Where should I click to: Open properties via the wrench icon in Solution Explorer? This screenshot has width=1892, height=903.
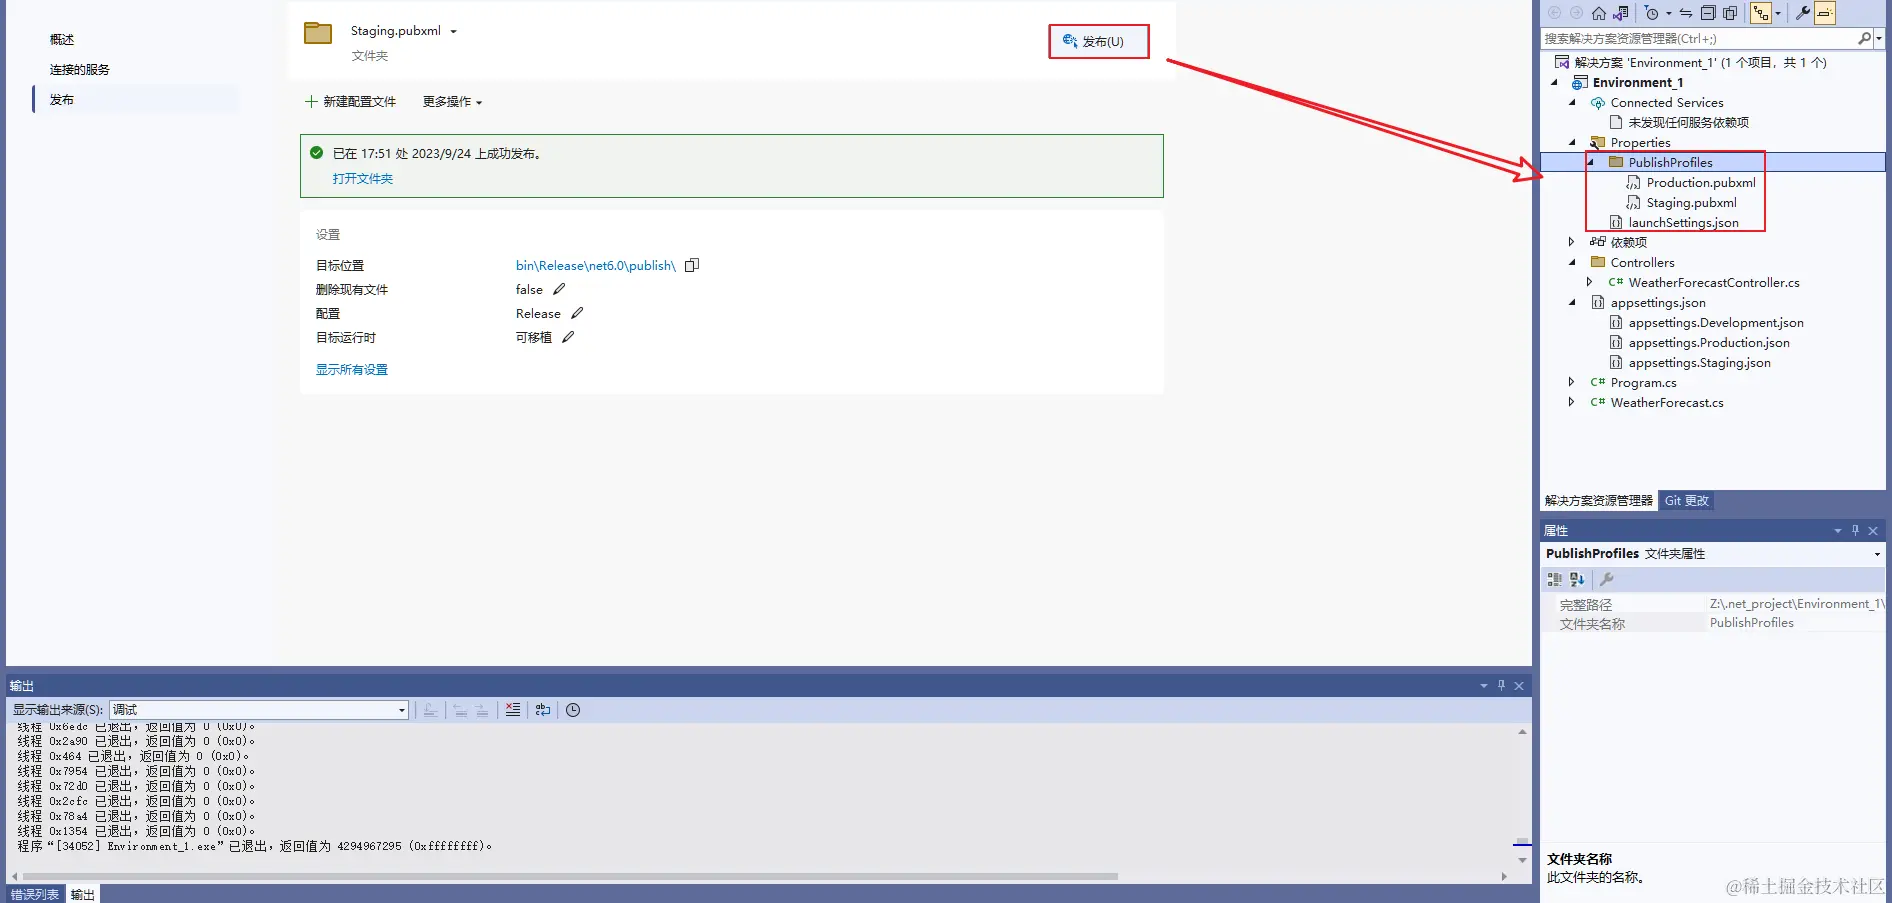coord(1803,13)
